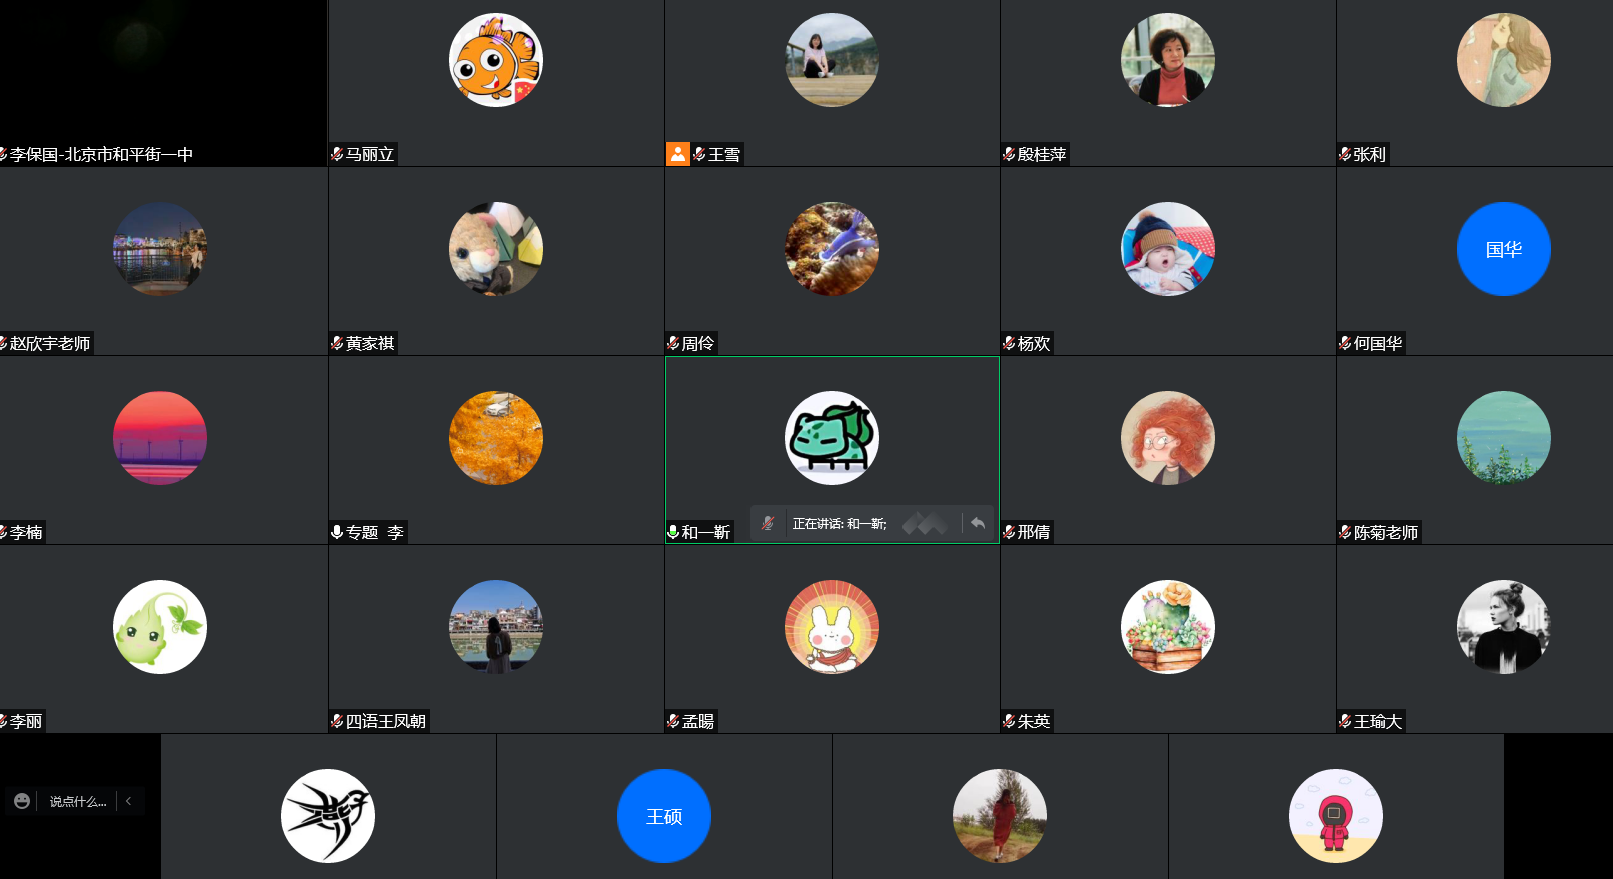The height and width of the screenshot is (879, 1613).
Task: Click the 陈菊老师 name label
Action: coord(1385,532)
